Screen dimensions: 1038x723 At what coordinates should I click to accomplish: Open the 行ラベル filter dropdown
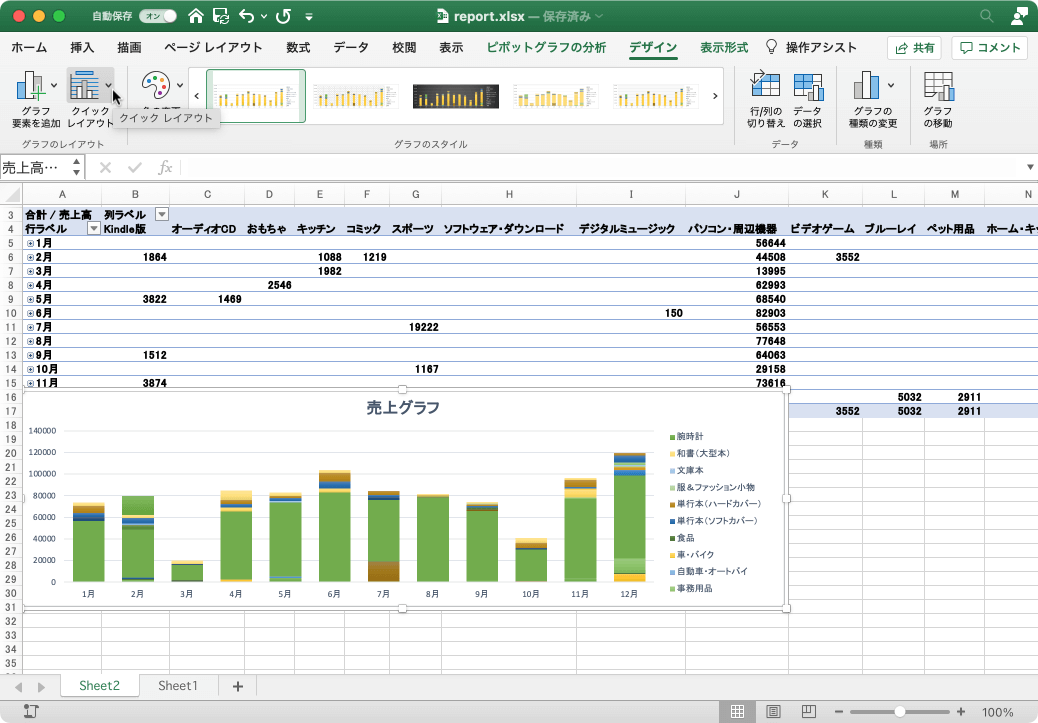(94, 228)
